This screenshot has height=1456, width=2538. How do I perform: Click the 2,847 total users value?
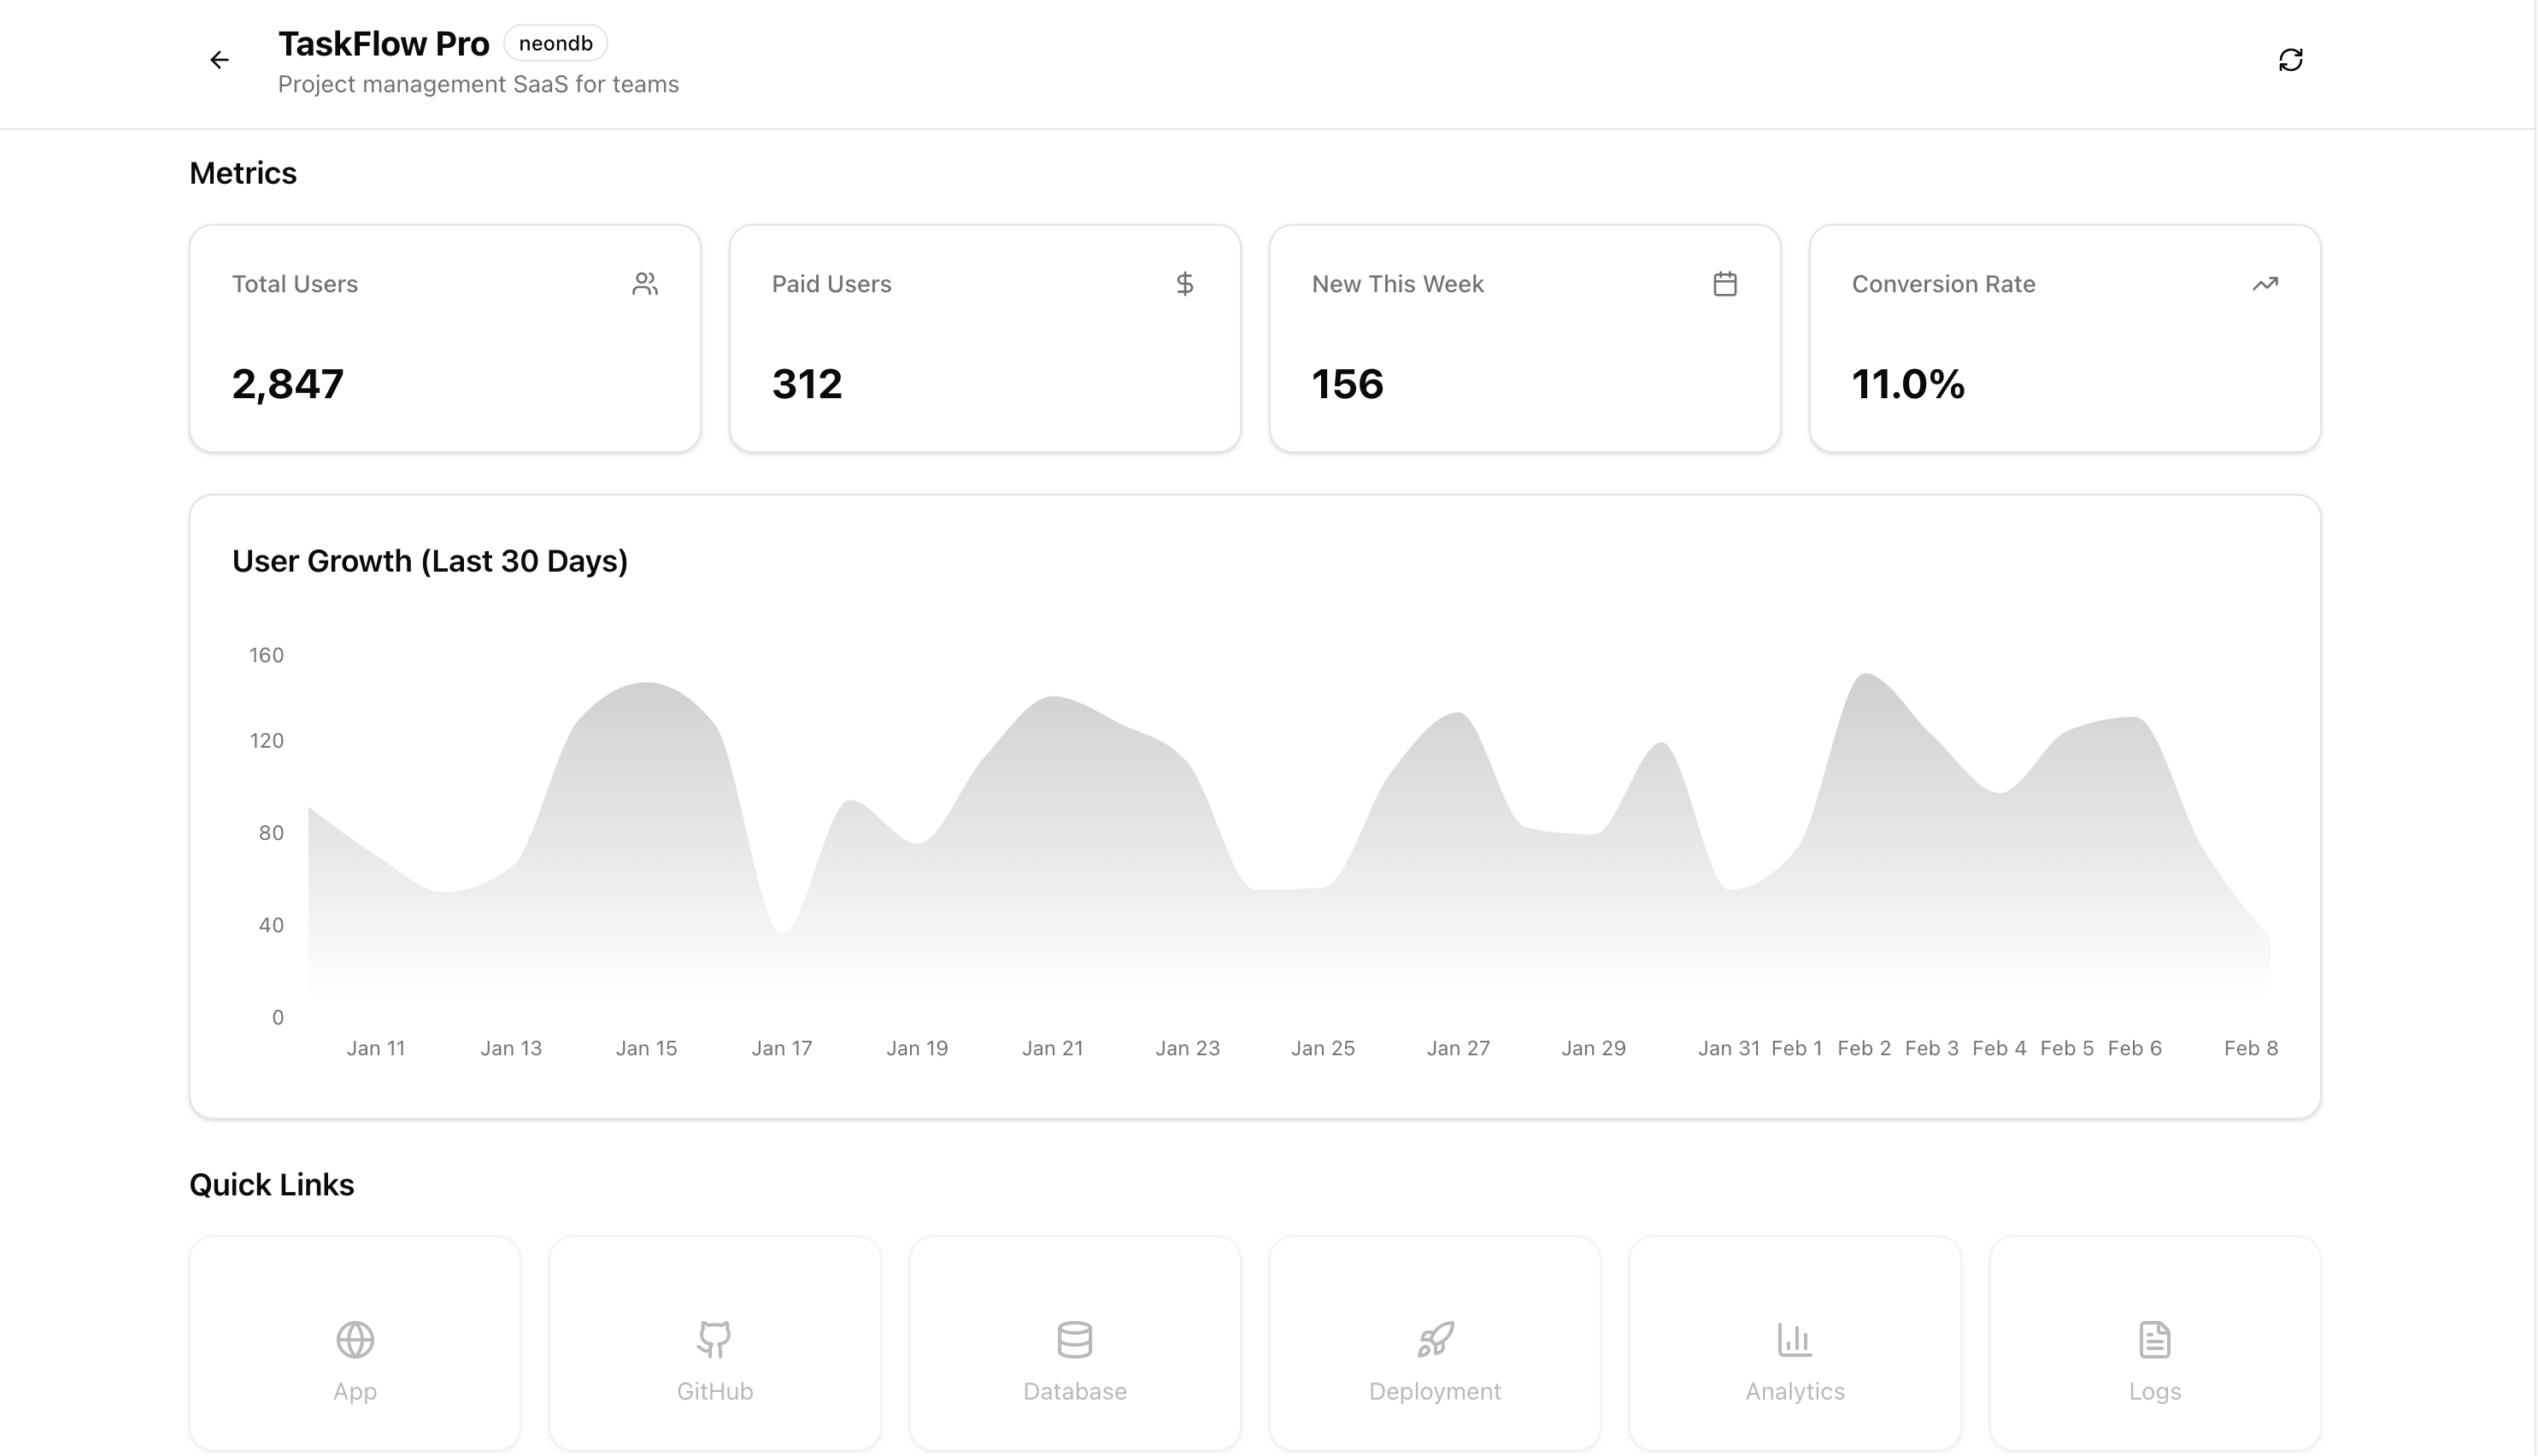pyautogui.click(x=288, y=384)
